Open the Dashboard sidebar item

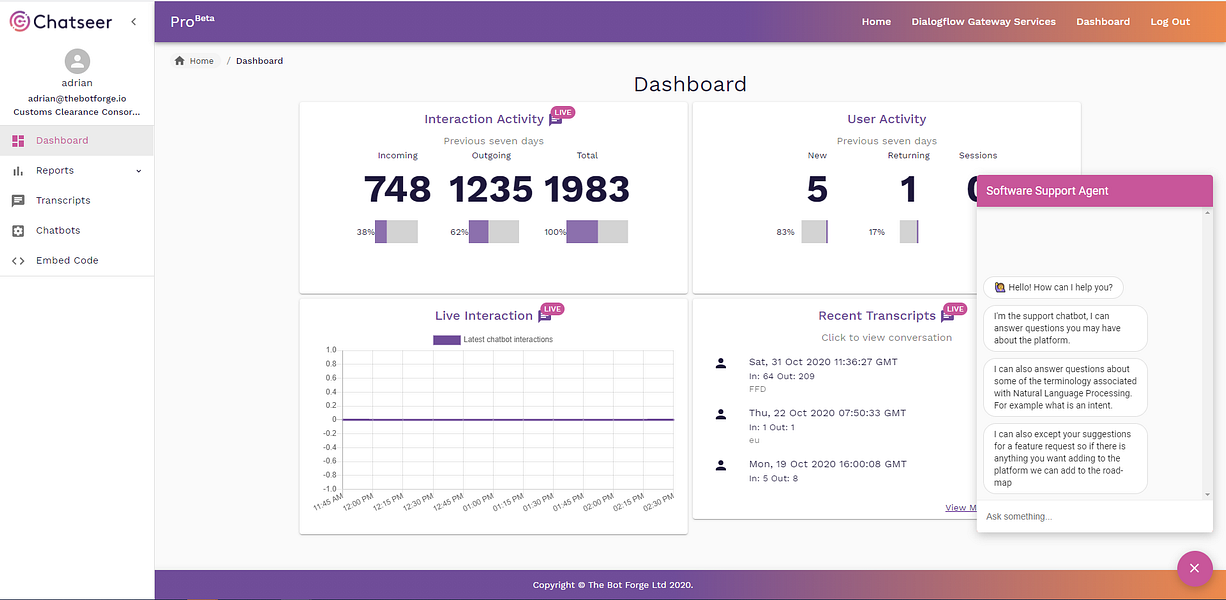click(x=77, y=140)
